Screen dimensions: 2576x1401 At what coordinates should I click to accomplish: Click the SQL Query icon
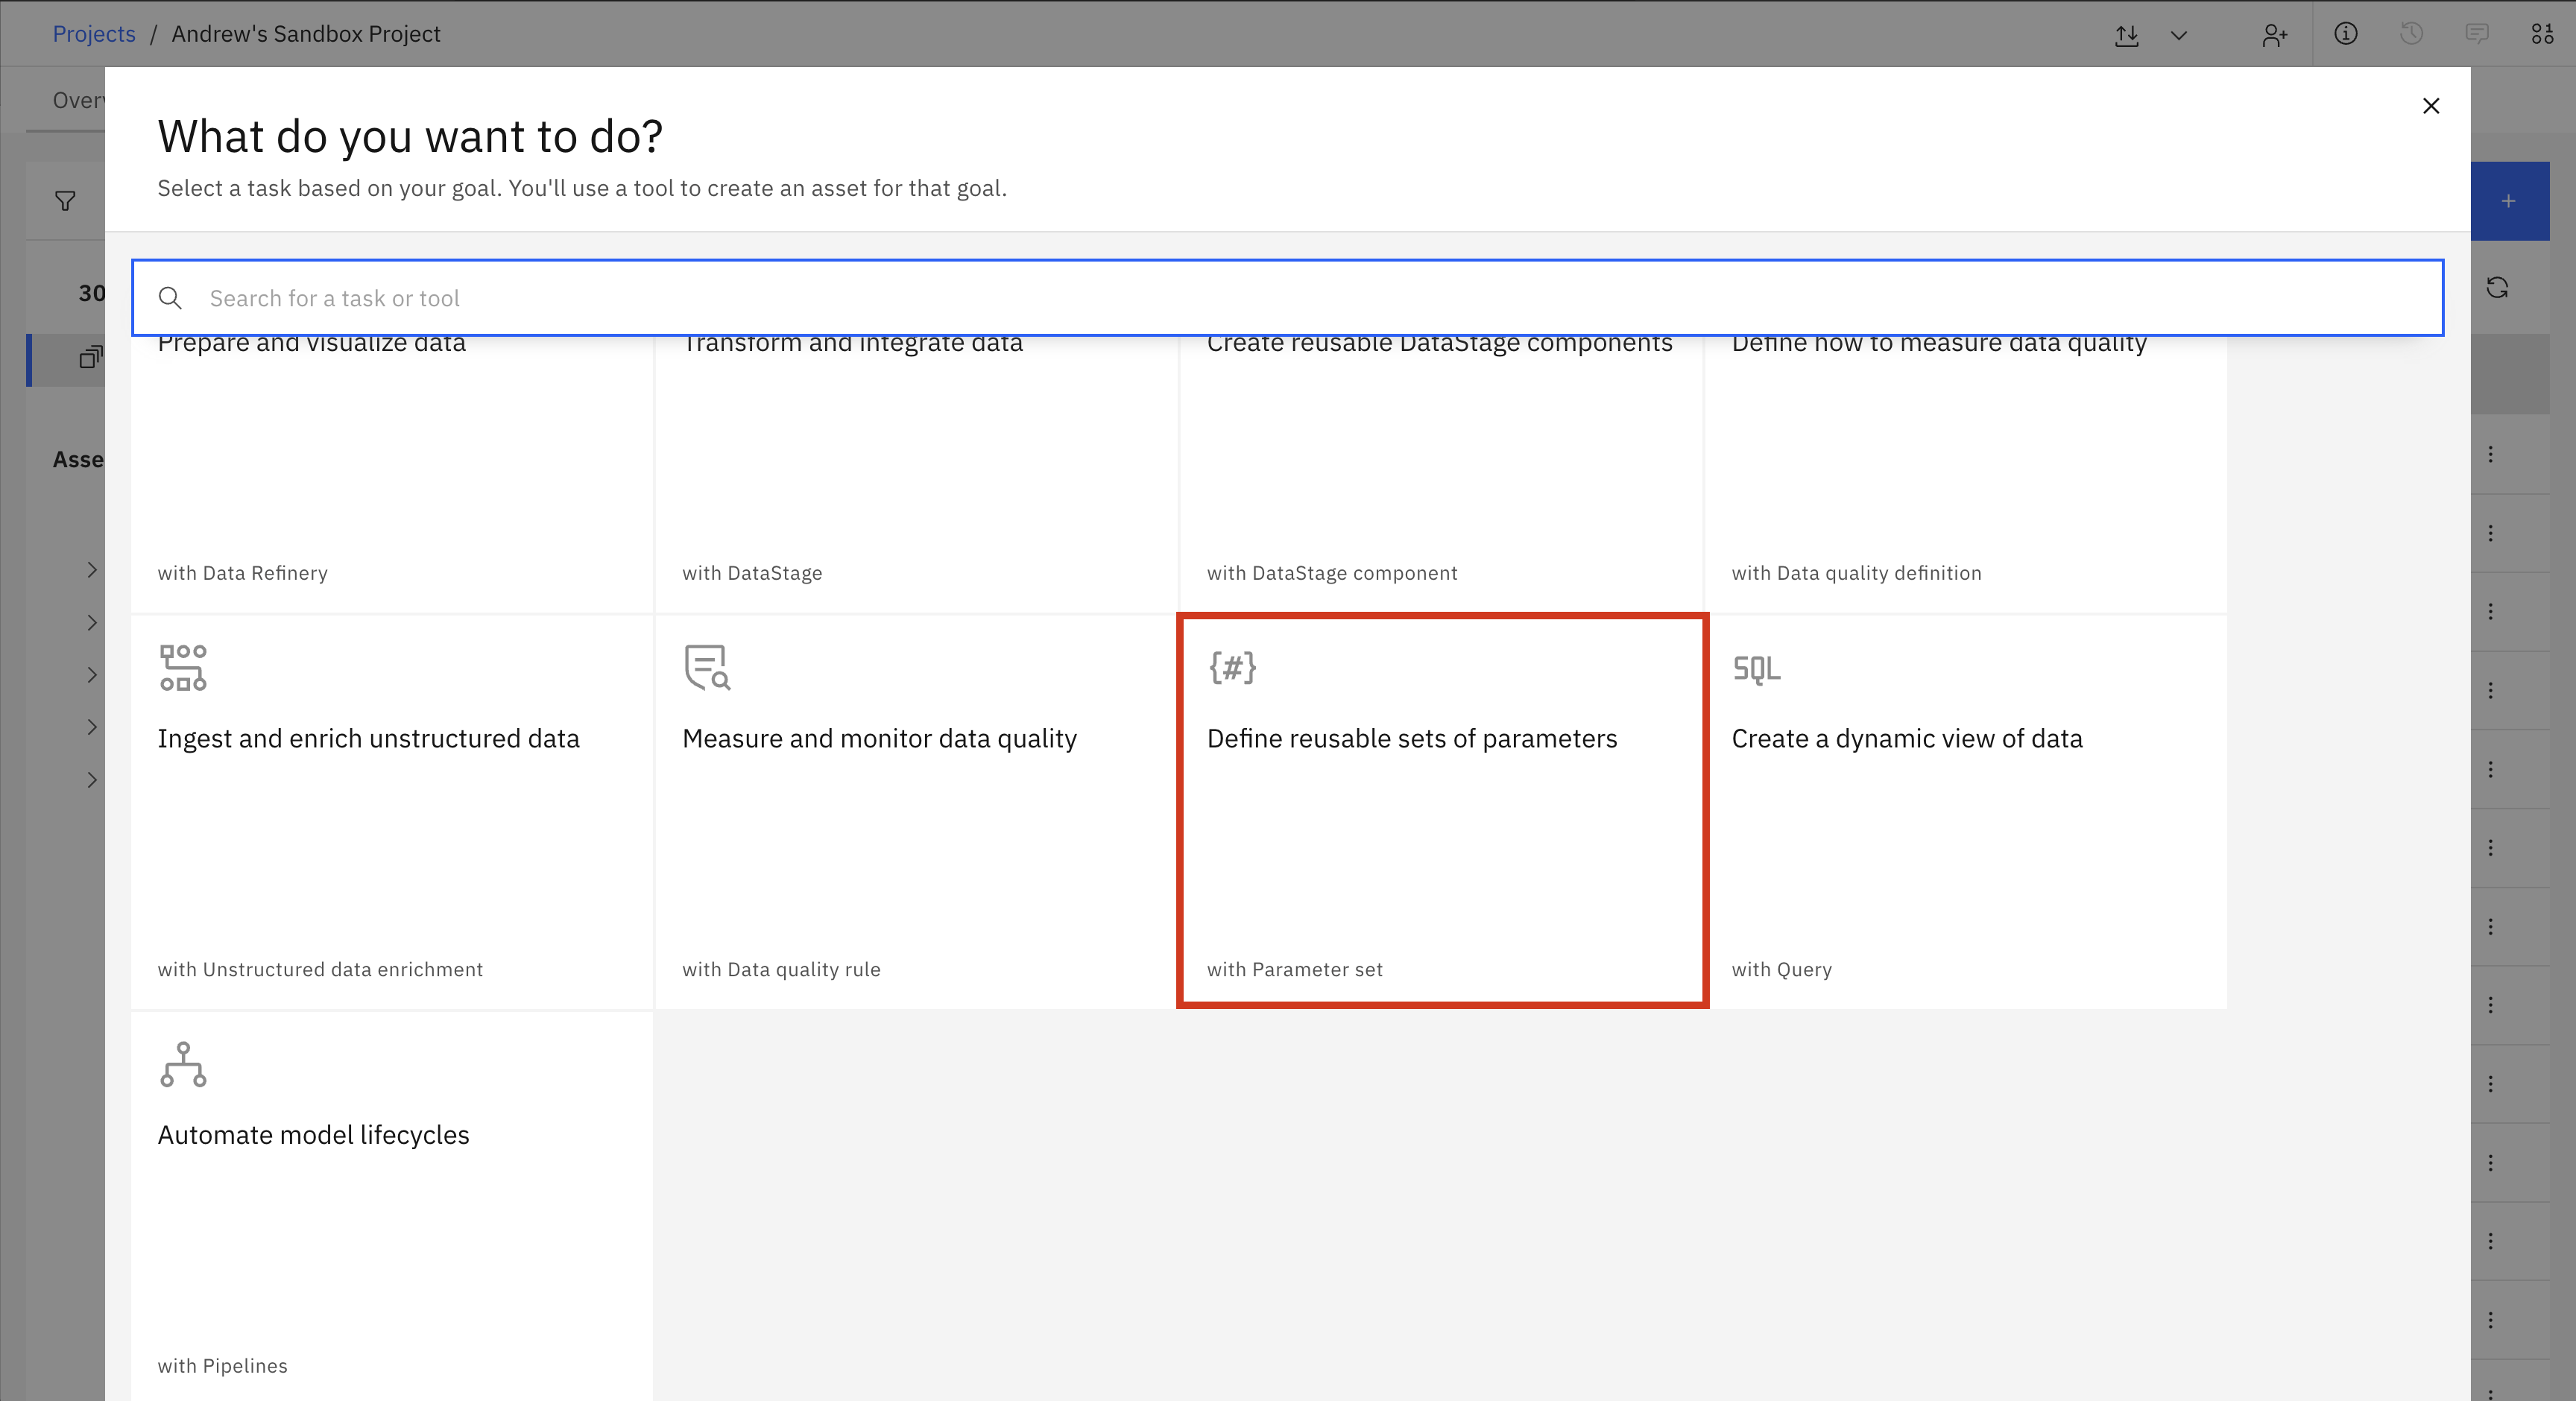pos(1756,667)
